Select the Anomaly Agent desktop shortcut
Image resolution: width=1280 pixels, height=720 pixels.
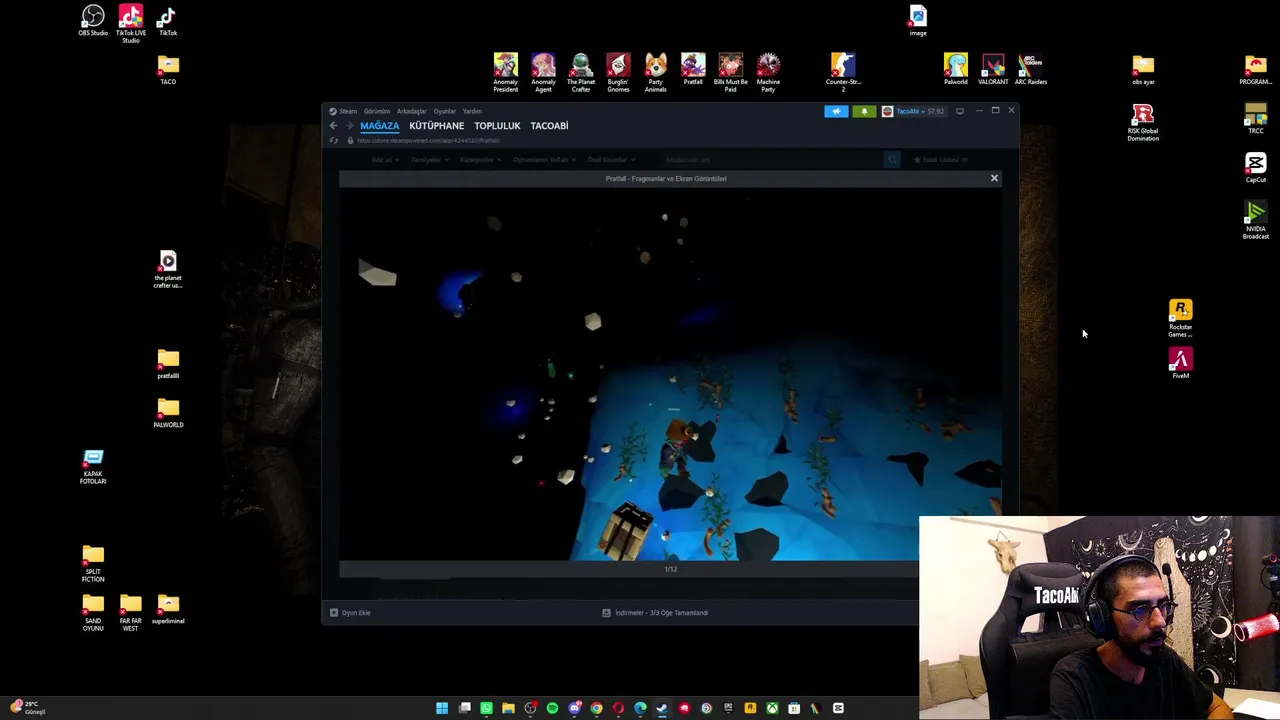(543, 73)
